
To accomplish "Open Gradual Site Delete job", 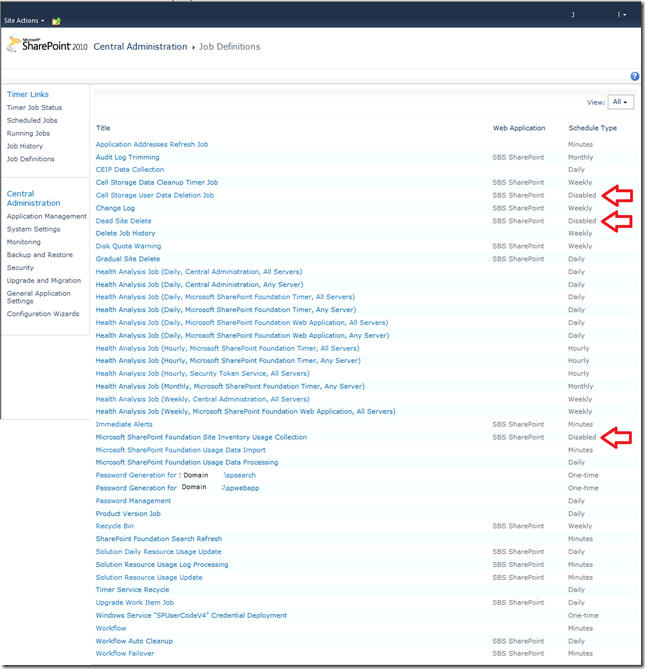I will point(128,259).
